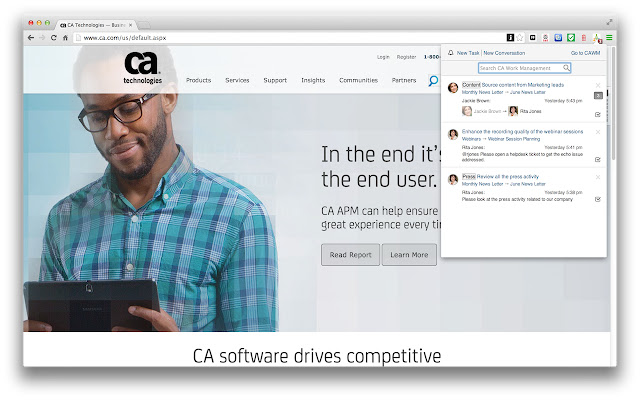Image resolution: width=640 pixels, height=400 pixels.
Task: Click the Go to CAWM link
Action: [x=585, y=53]
